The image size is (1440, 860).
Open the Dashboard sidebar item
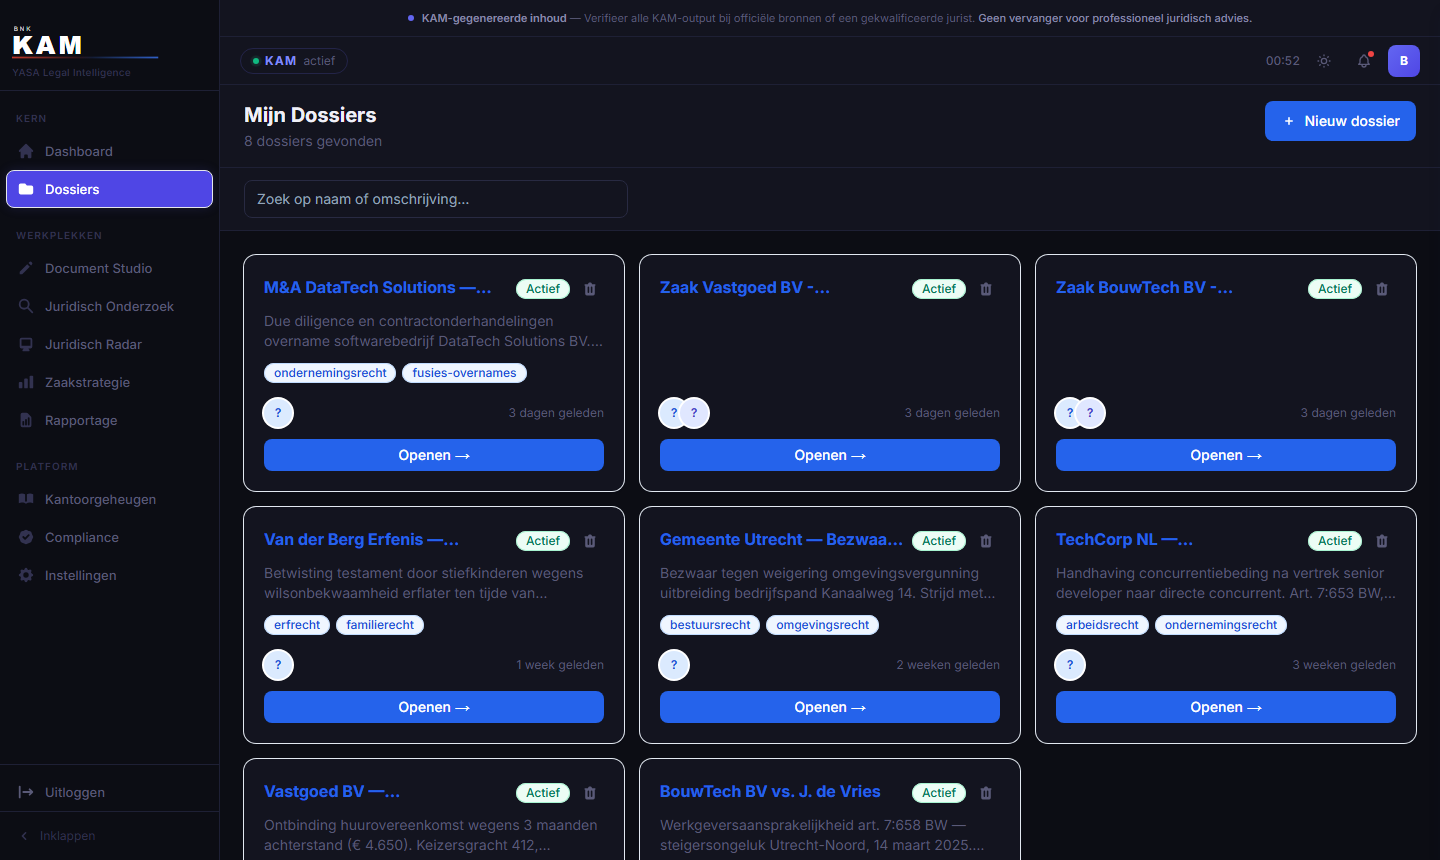109,151
